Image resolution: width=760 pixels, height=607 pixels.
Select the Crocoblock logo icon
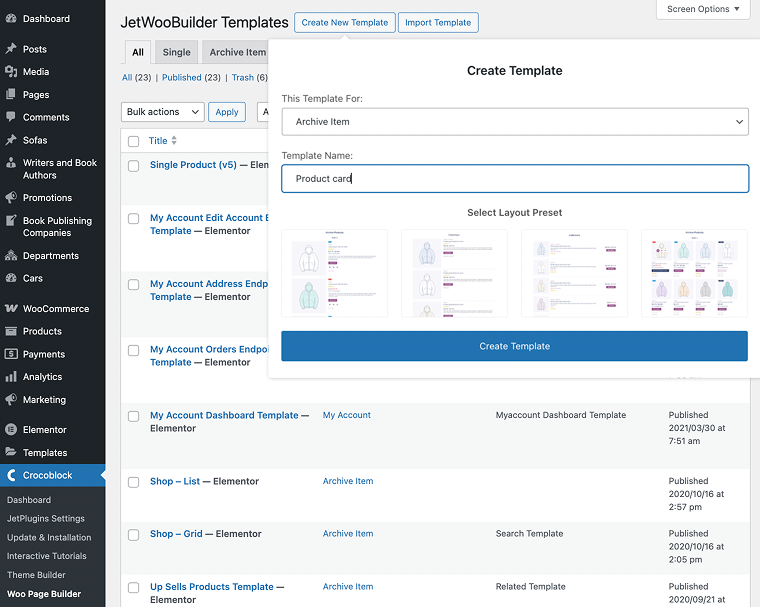(12, 475)
